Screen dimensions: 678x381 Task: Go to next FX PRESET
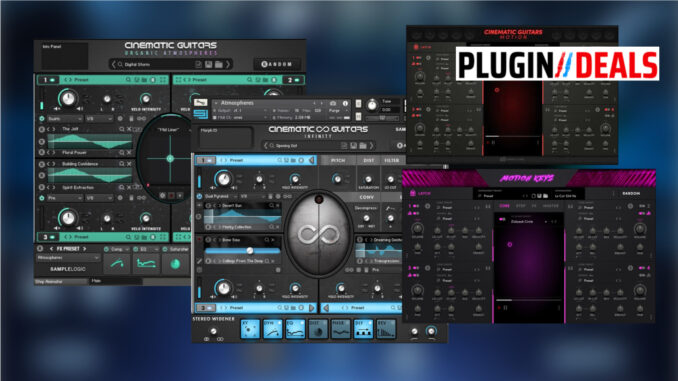point(84,249)
